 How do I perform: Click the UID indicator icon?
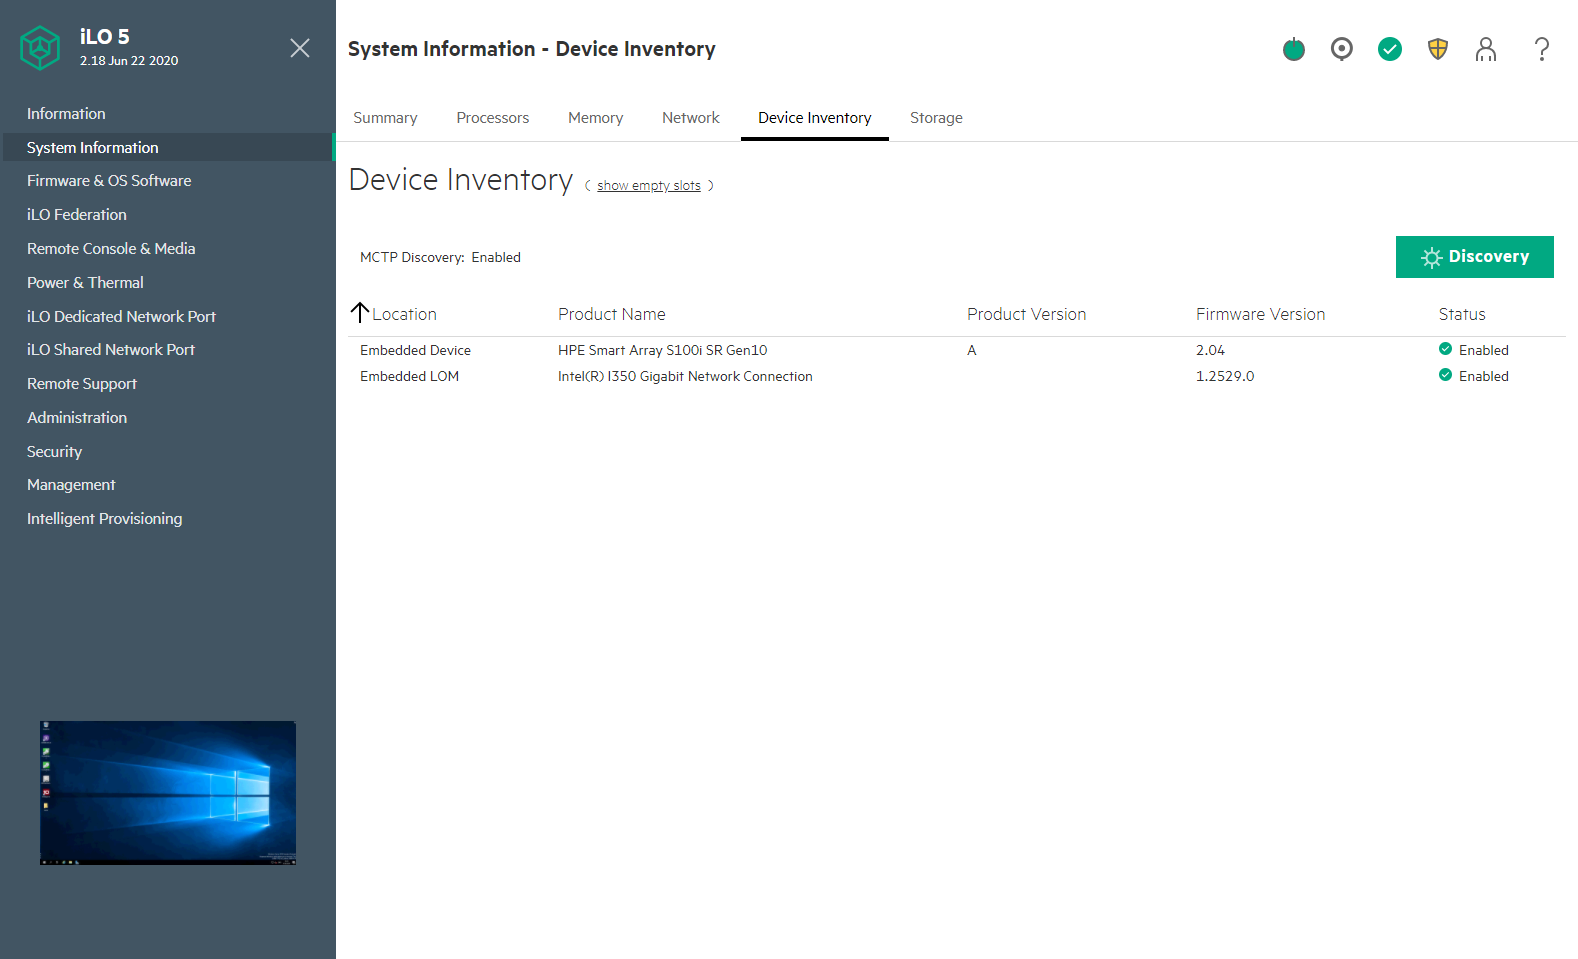1342,49
